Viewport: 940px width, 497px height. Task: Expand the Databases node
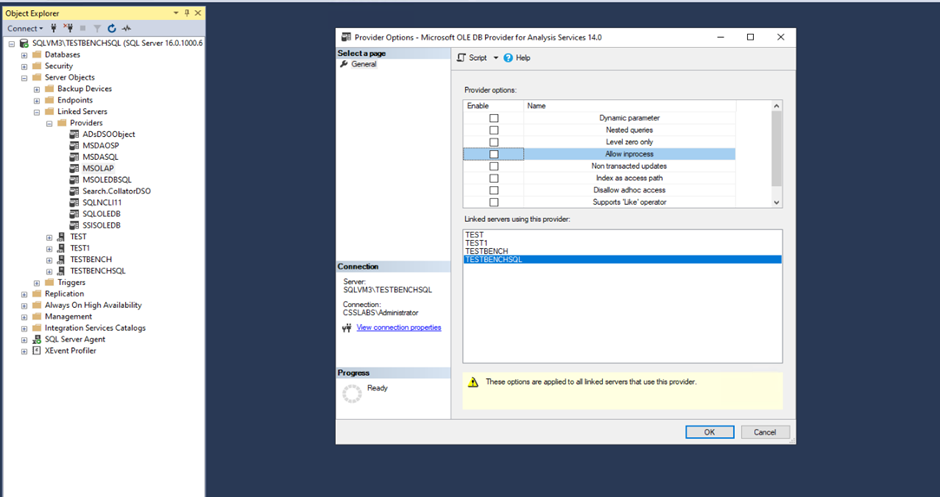[24, 55]
